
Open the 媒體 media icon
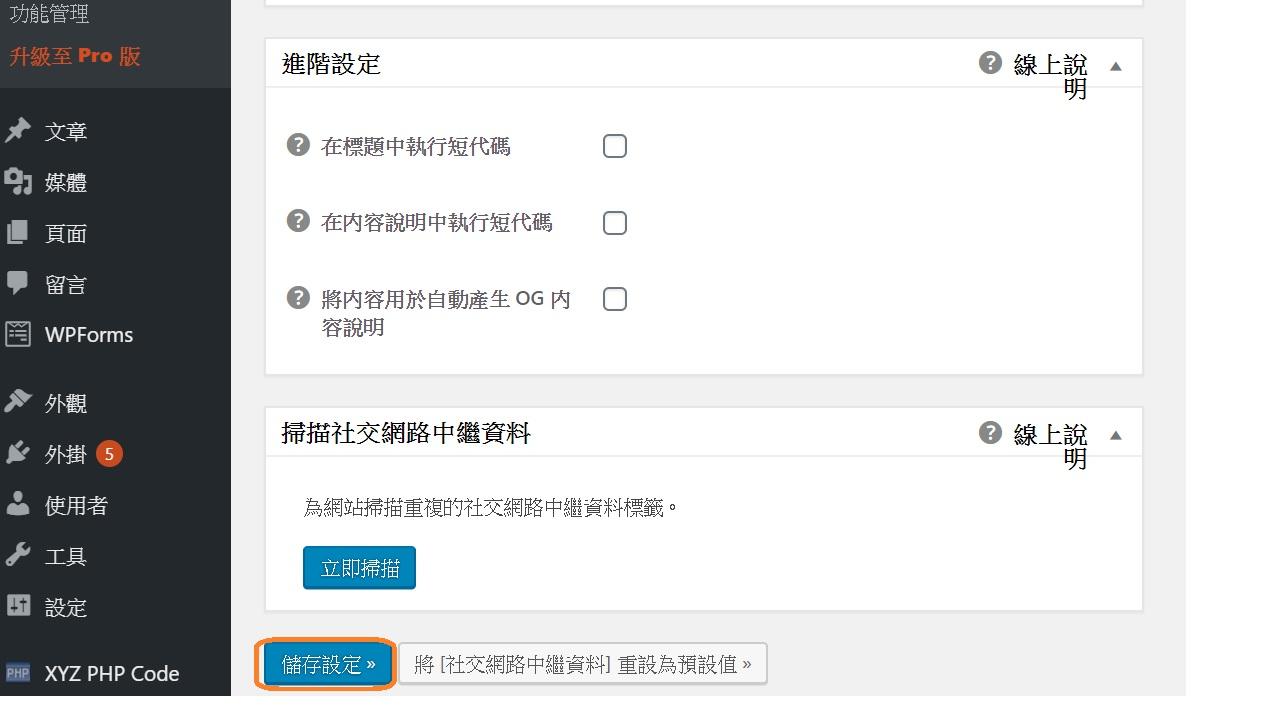pyautogui.click(x=18, y=182)
